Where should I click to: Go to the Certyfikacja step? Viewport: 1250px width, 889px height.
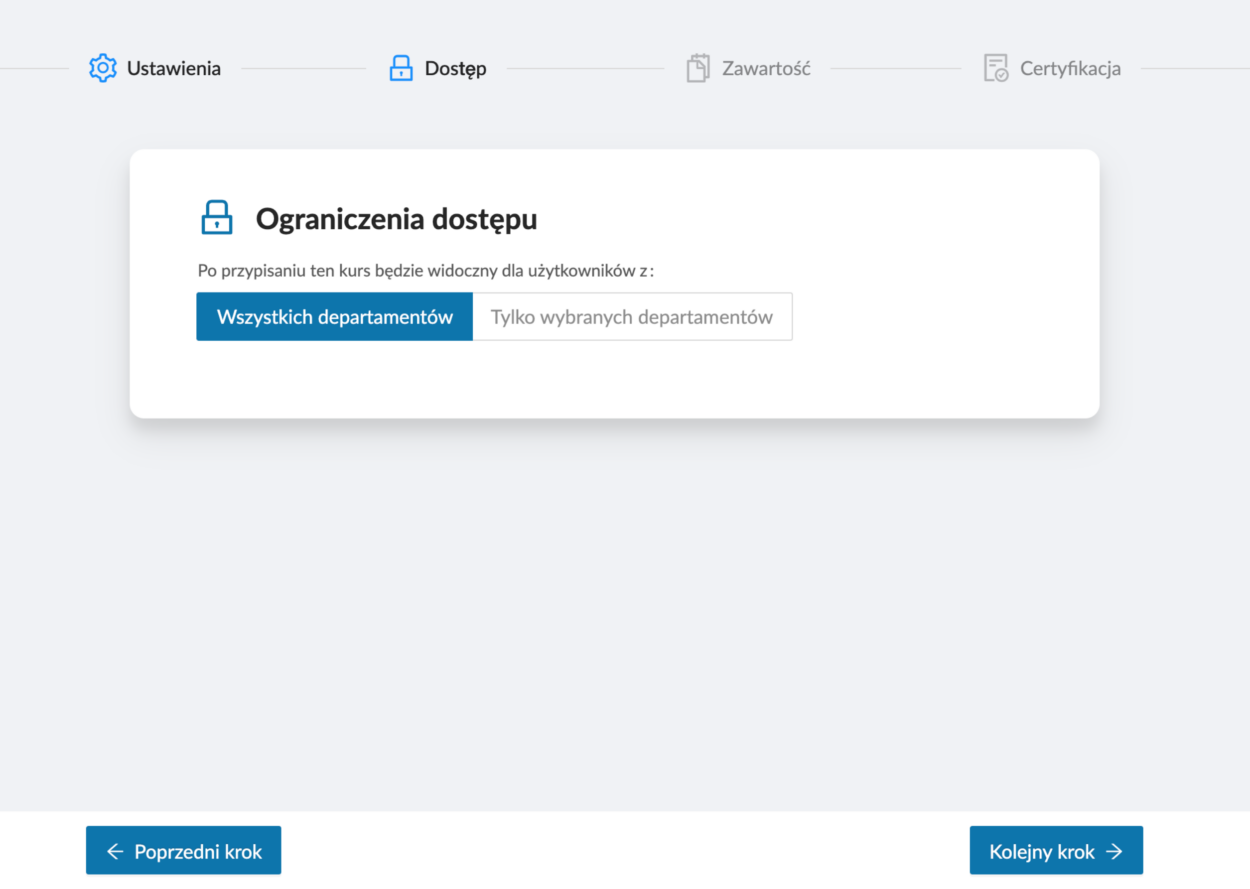tap(1070, 68)
